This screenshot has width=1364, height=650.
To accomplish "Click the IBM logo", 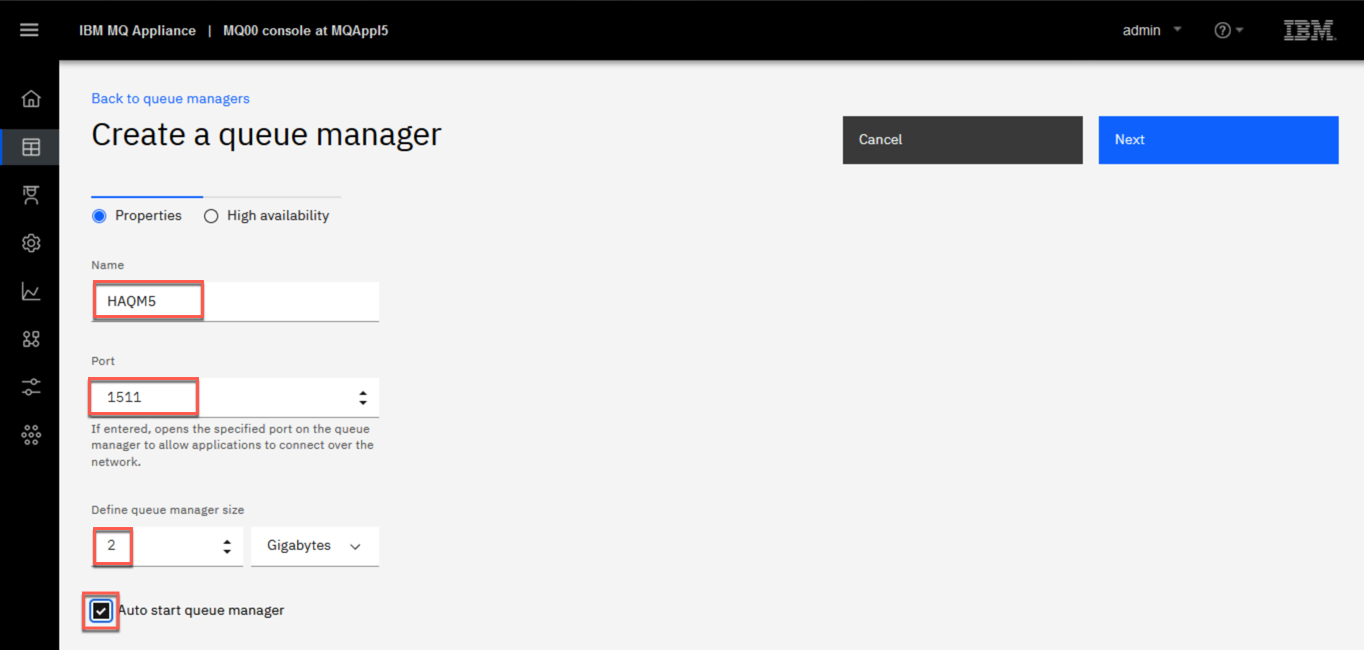I will [x=1309, y=30].
